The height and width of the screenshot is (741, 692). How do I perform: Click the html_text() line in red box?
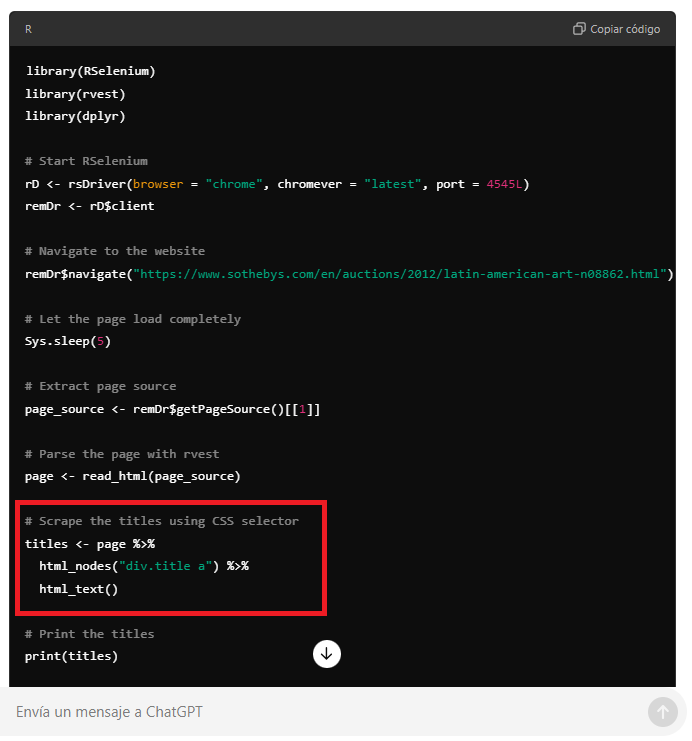coord(78,589)
